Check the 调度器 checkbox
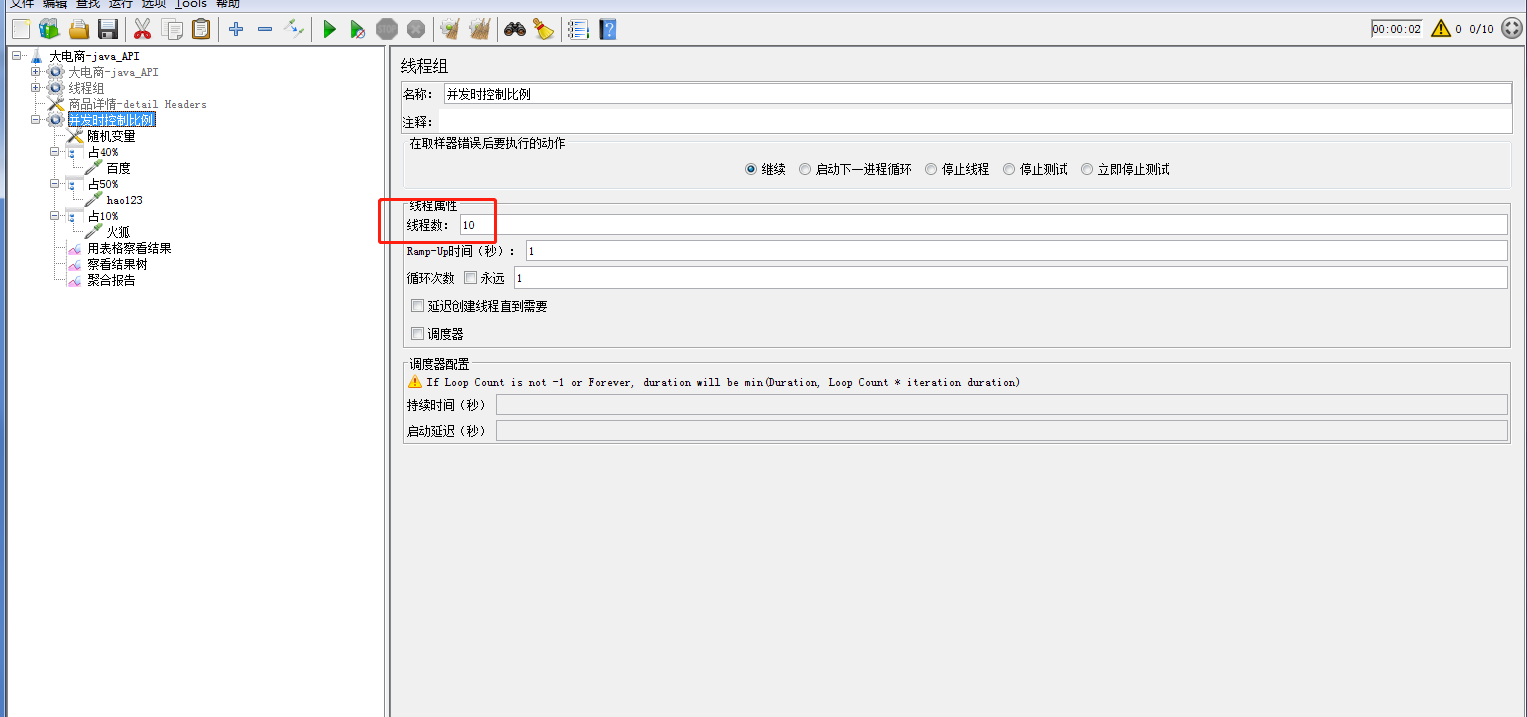 point(417,334)
